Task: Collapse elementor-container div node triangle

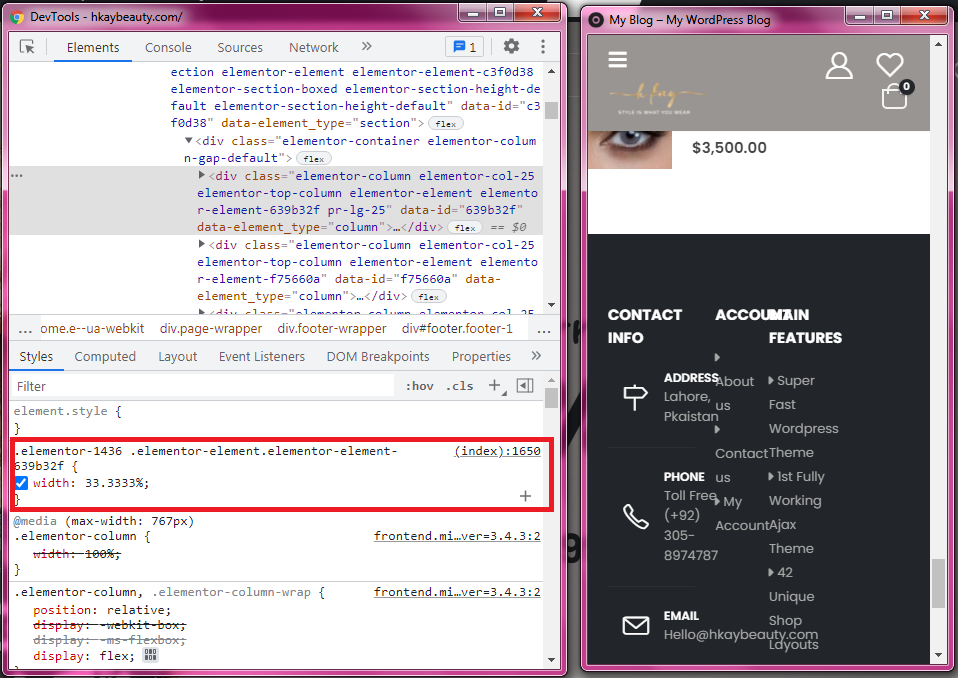Action: tap(189, 140)
